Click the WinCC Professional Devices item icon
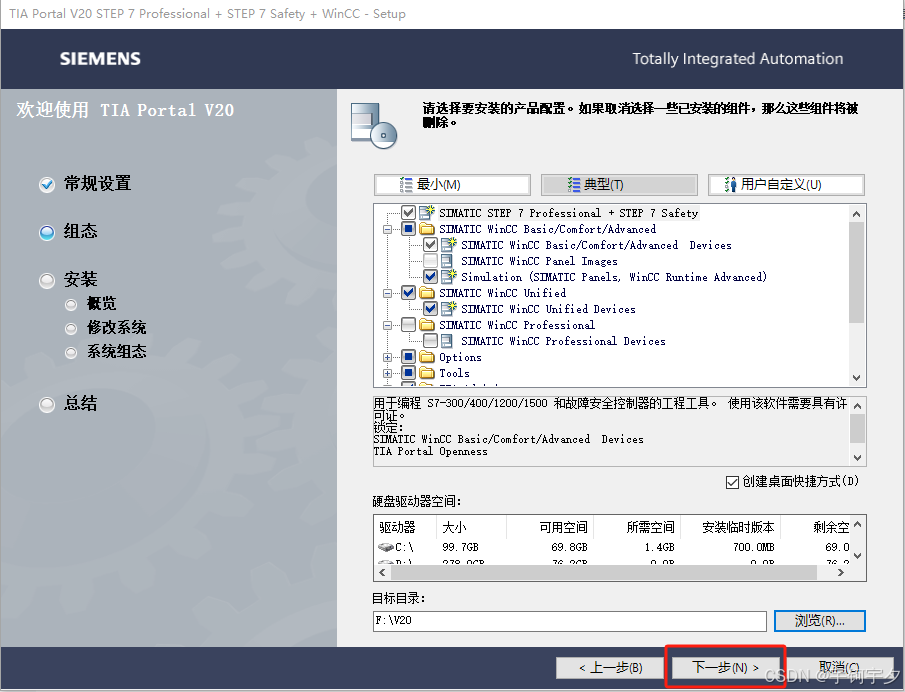905x692 pixels. click(447, 341)
